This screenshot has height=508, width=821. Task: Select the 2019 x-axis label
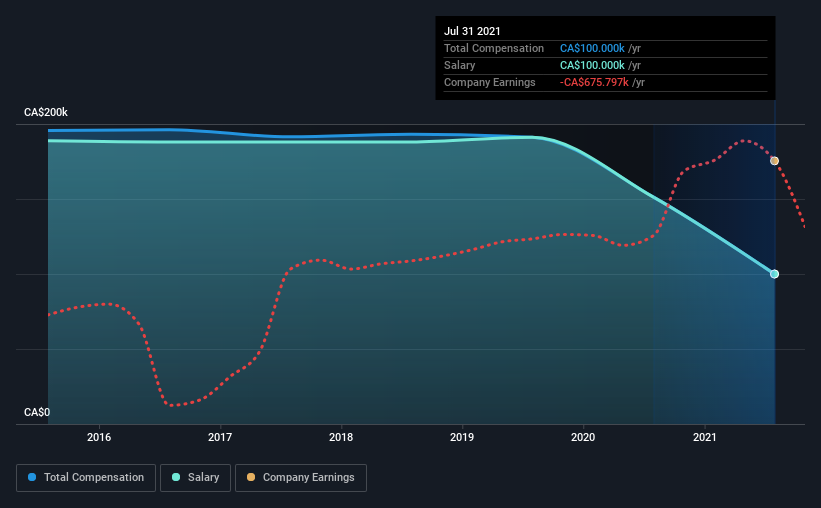coord(462,437)
